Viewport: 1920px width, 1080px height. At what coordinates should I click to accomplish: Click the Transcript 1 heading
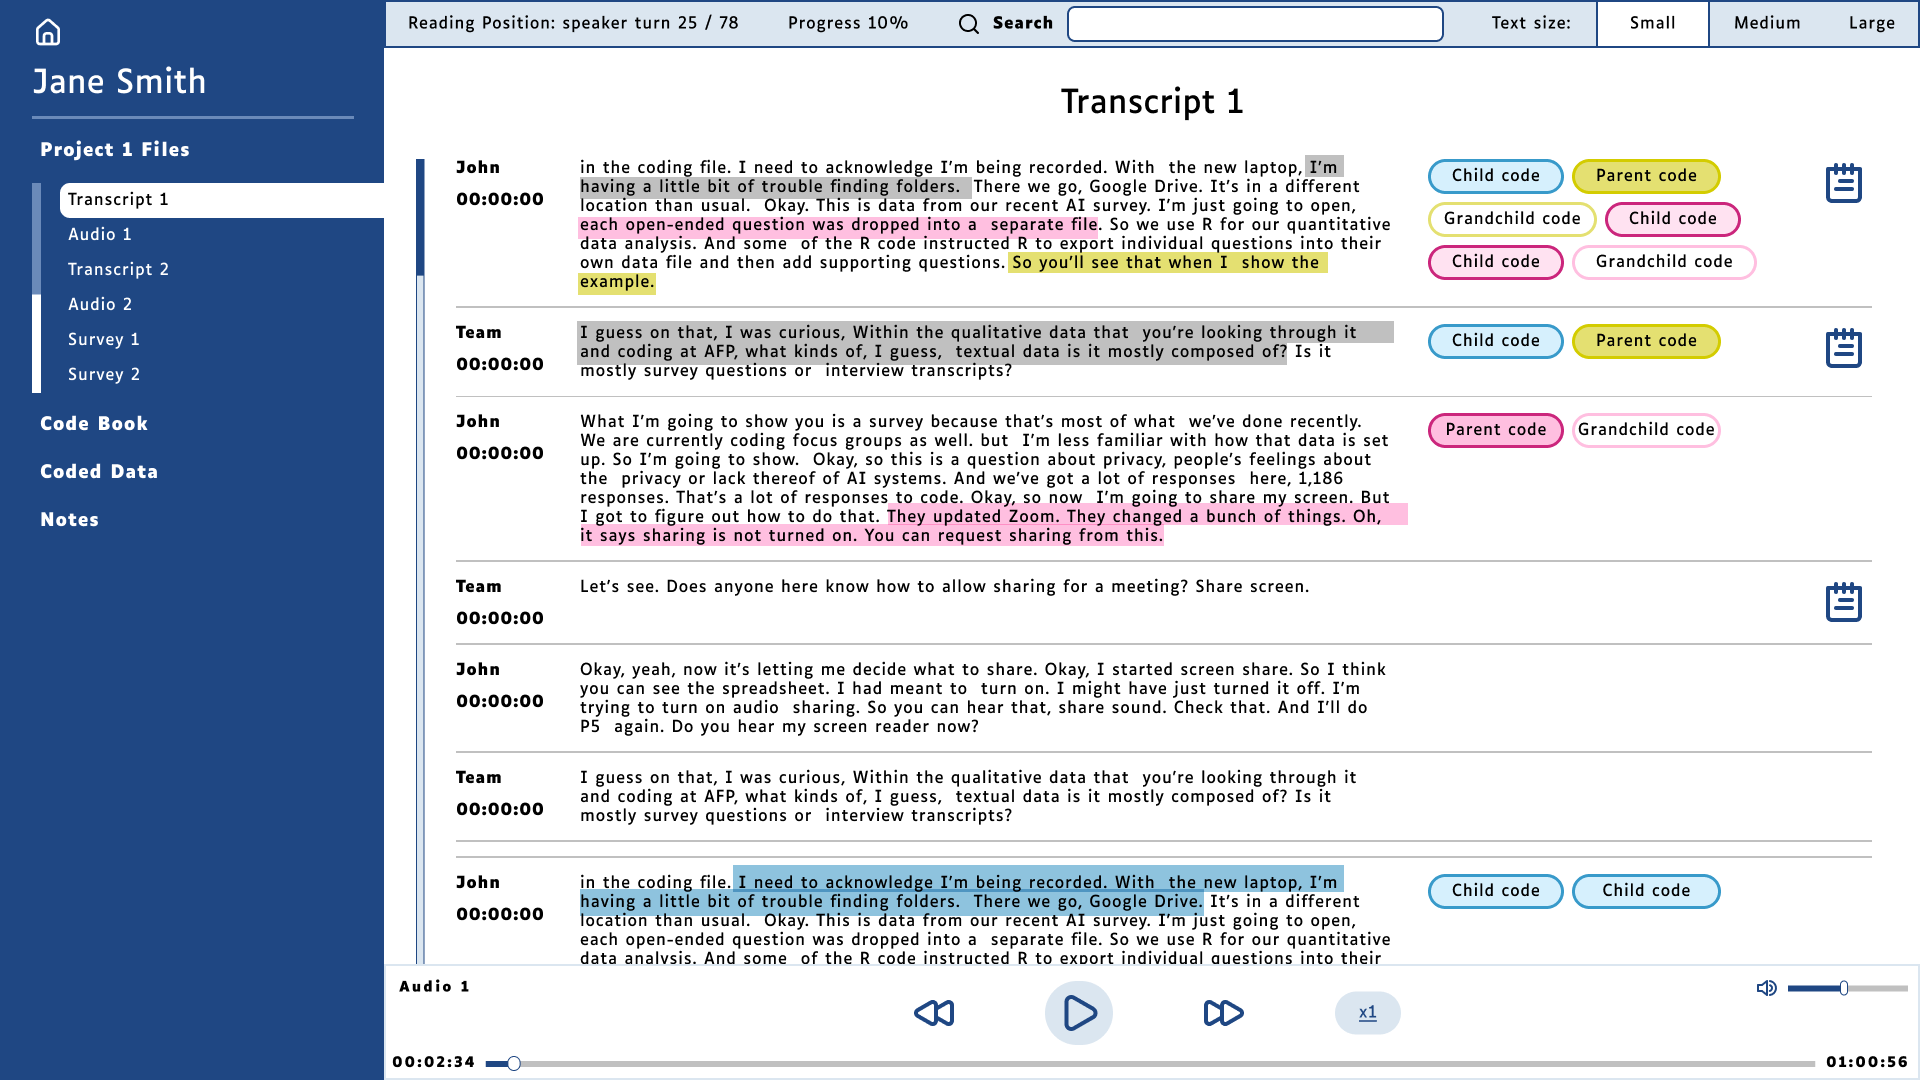point(1152,101)
